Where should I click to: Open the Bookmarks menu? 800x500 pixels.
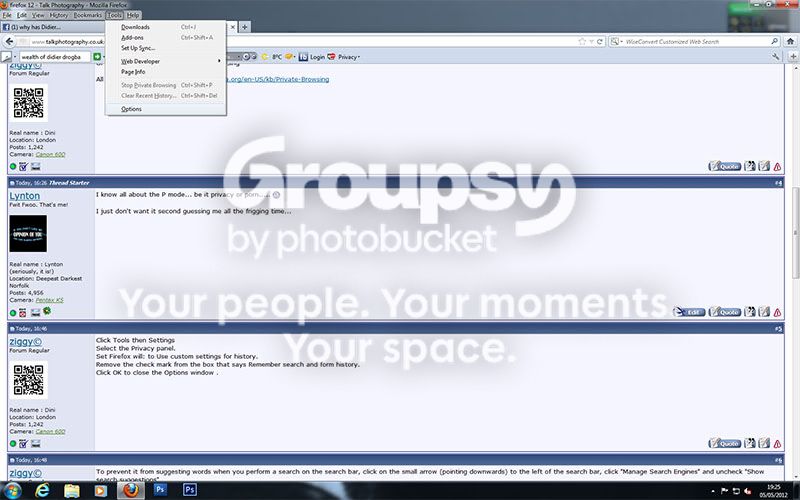87,15
